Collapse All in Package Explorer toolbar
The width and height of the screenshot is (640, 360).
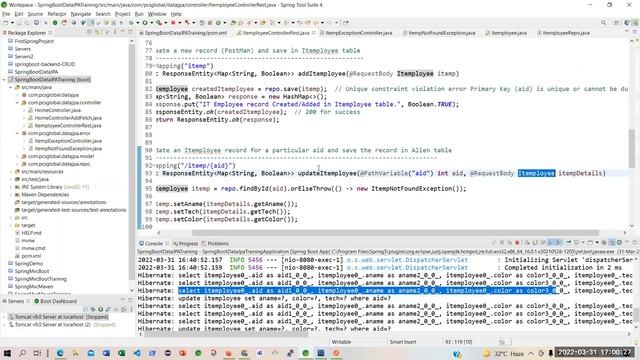(x=89, y=32)
